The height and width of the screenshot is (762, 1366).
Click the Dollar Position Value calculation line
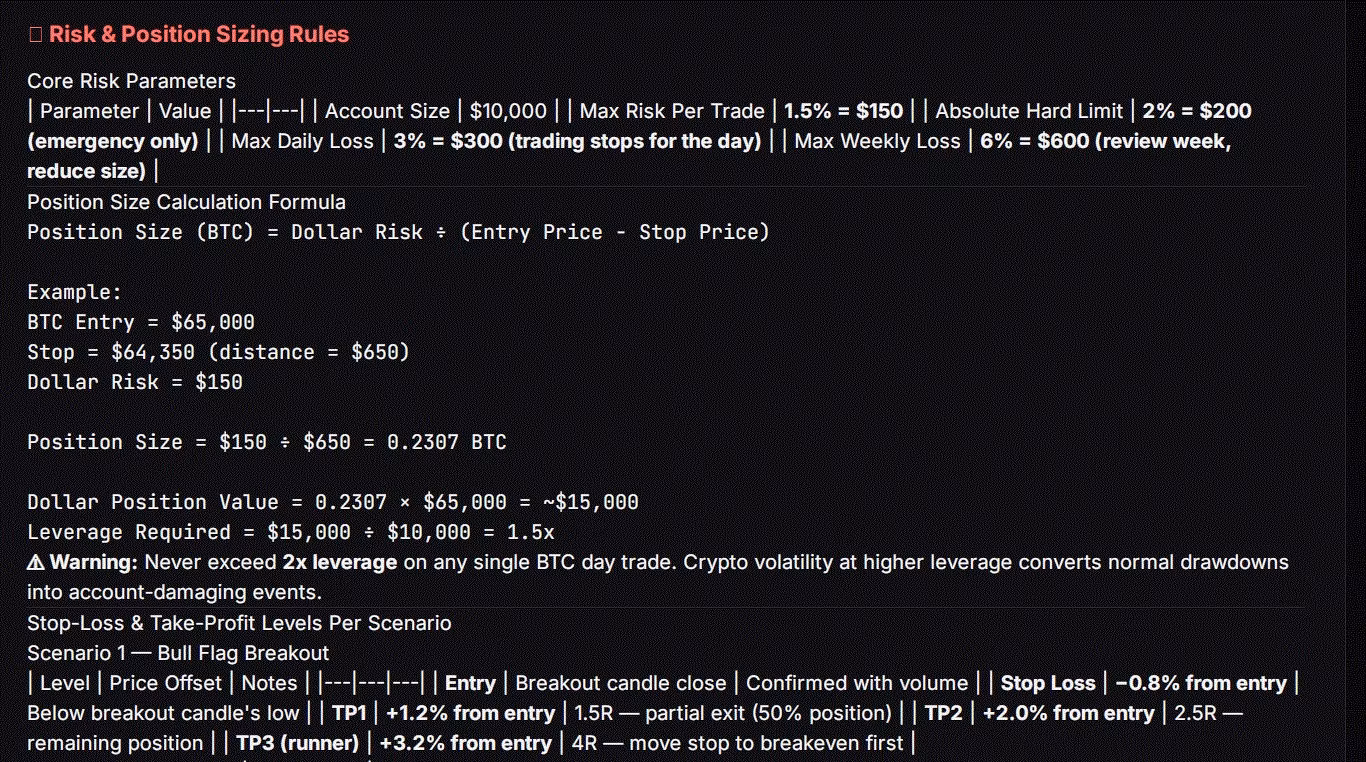pyautogui.click(x=333, y=502)
